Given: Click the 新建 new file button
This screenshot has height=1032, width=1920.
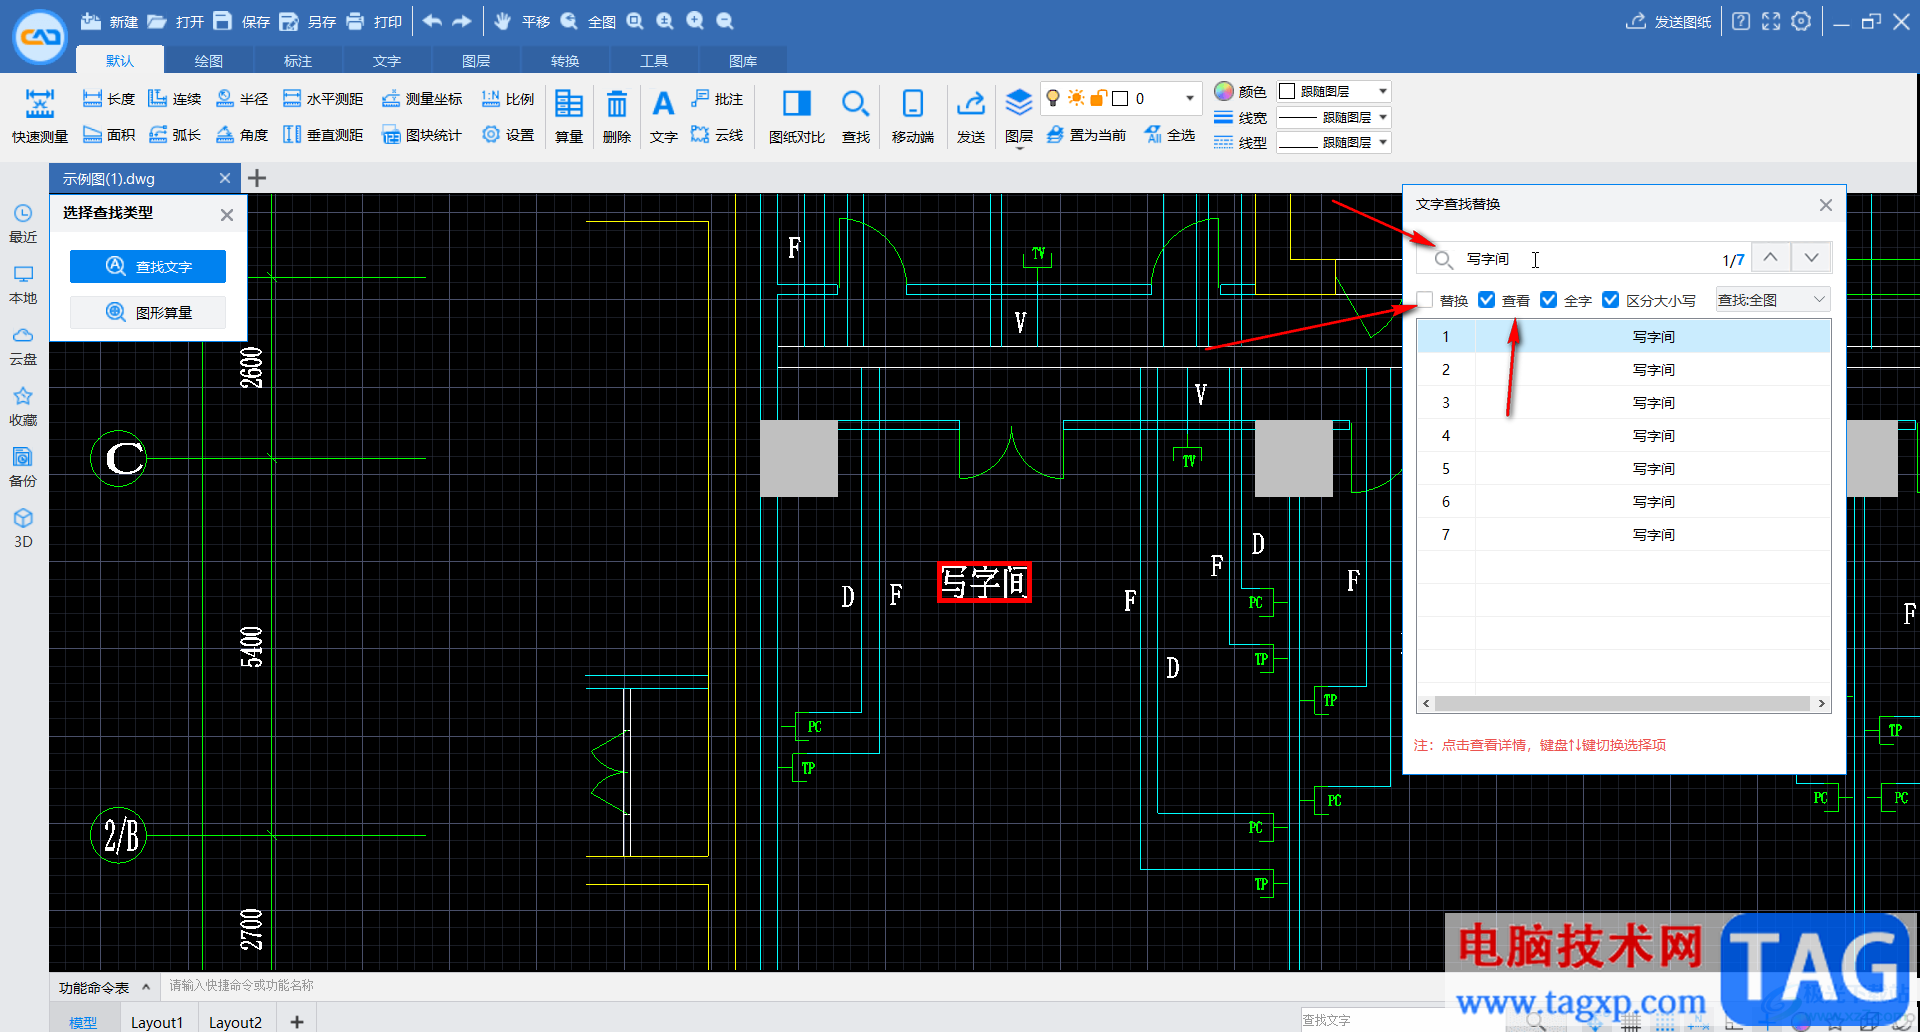Looking at the screenshot, I should pyautogui.click(x=109, y=22).
